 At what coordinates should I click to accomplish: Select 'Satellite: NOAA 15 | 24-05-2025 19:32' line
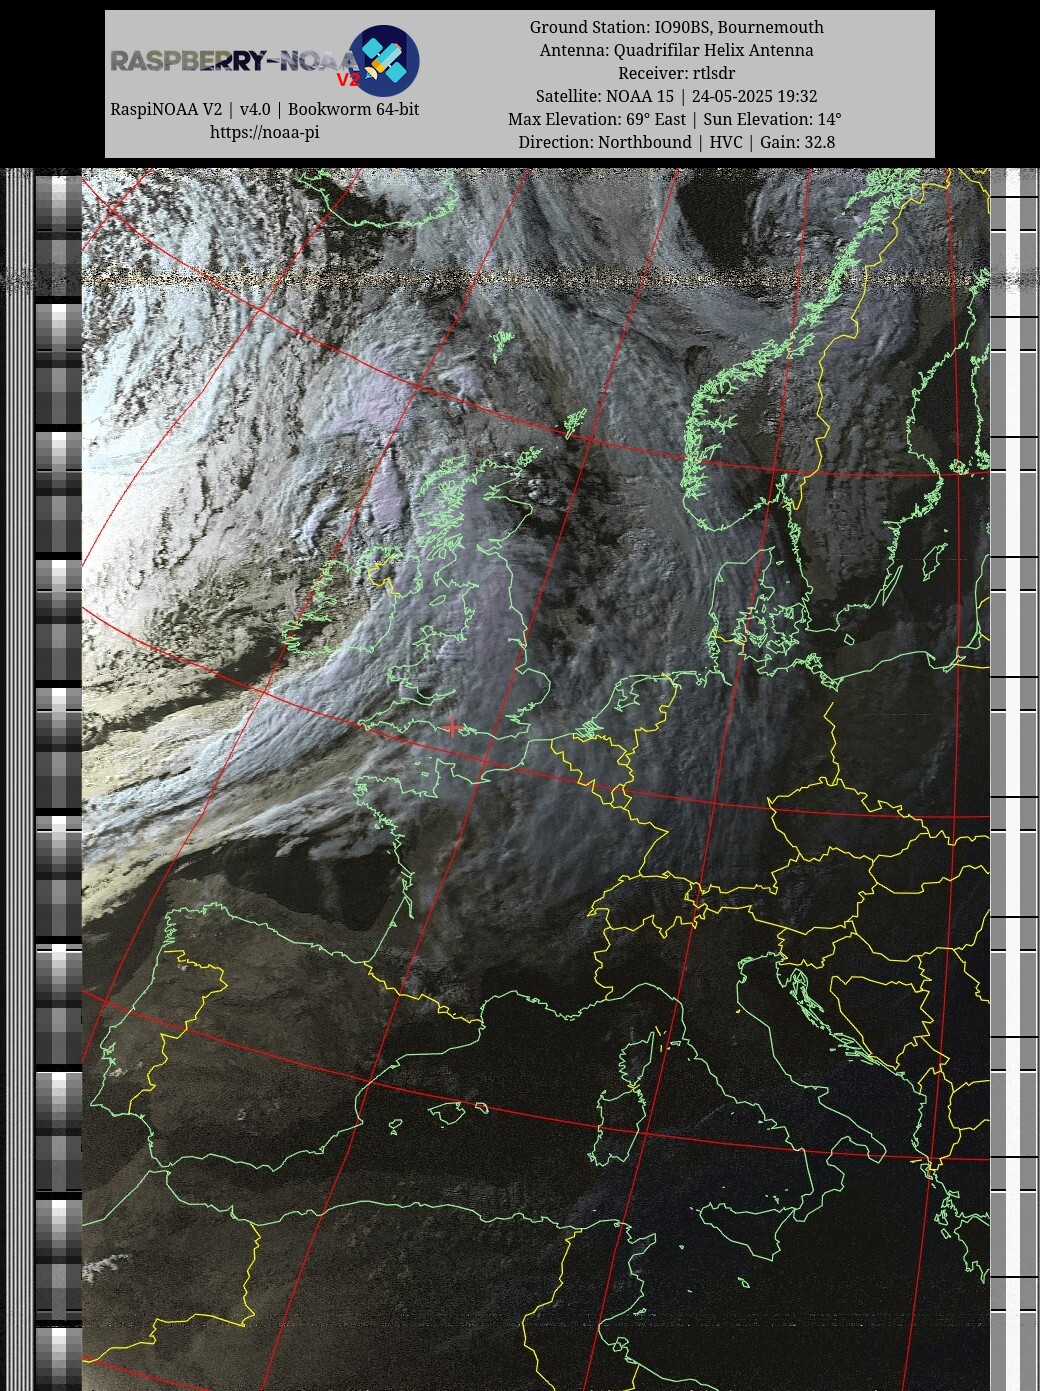click(676, 96)
